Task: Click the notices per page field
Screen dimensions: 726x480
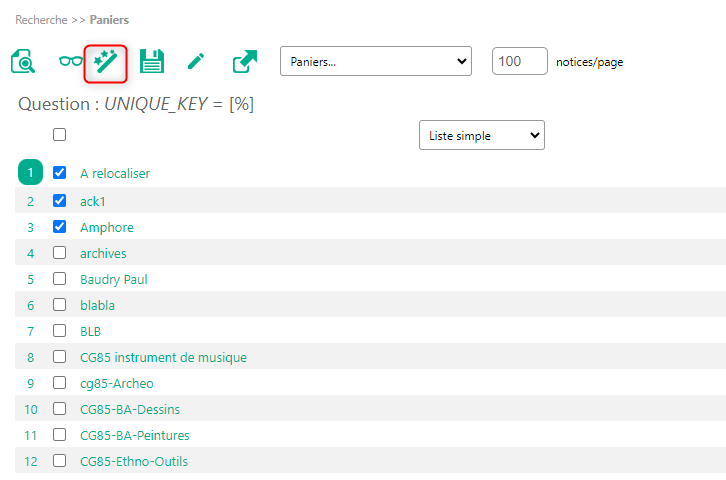Action: tap(519, 61)
